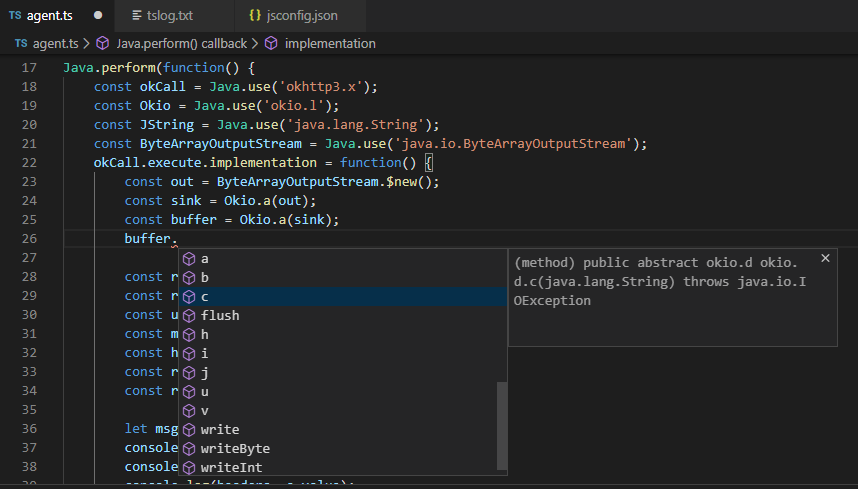The width and height of the screenshot is (858, 489).
Task: Open the tslog.txt tab
Action: tap(174, 16)
